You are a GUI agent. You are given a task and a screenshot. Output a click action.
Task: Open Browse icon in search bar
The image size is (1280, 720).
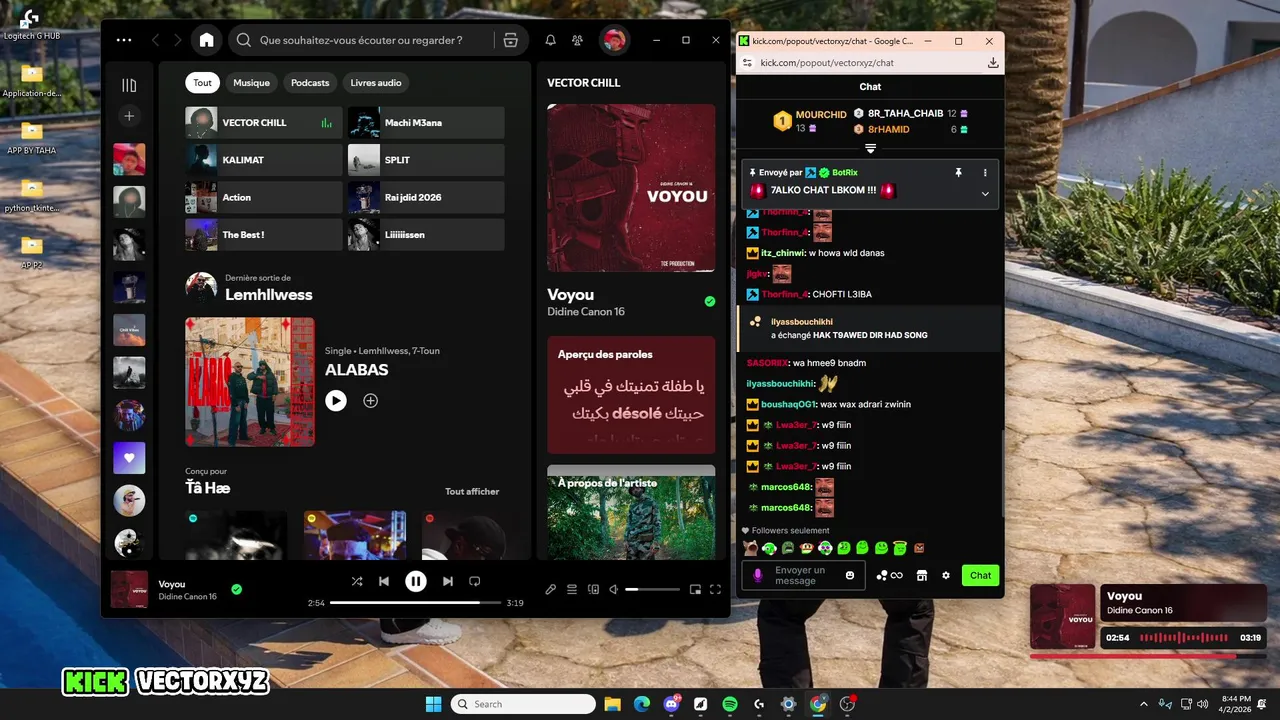(x=511, y=40)
